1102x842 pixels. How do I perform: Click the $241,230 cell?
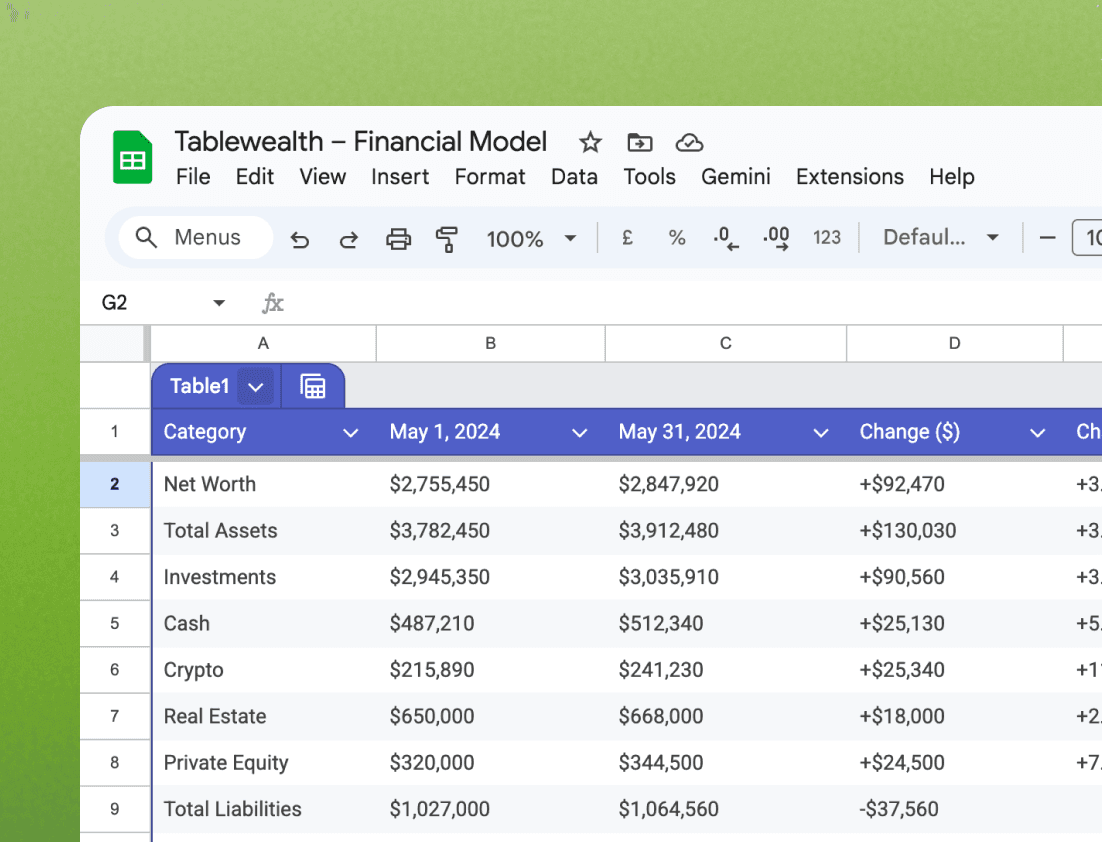(x=726, y=670)
